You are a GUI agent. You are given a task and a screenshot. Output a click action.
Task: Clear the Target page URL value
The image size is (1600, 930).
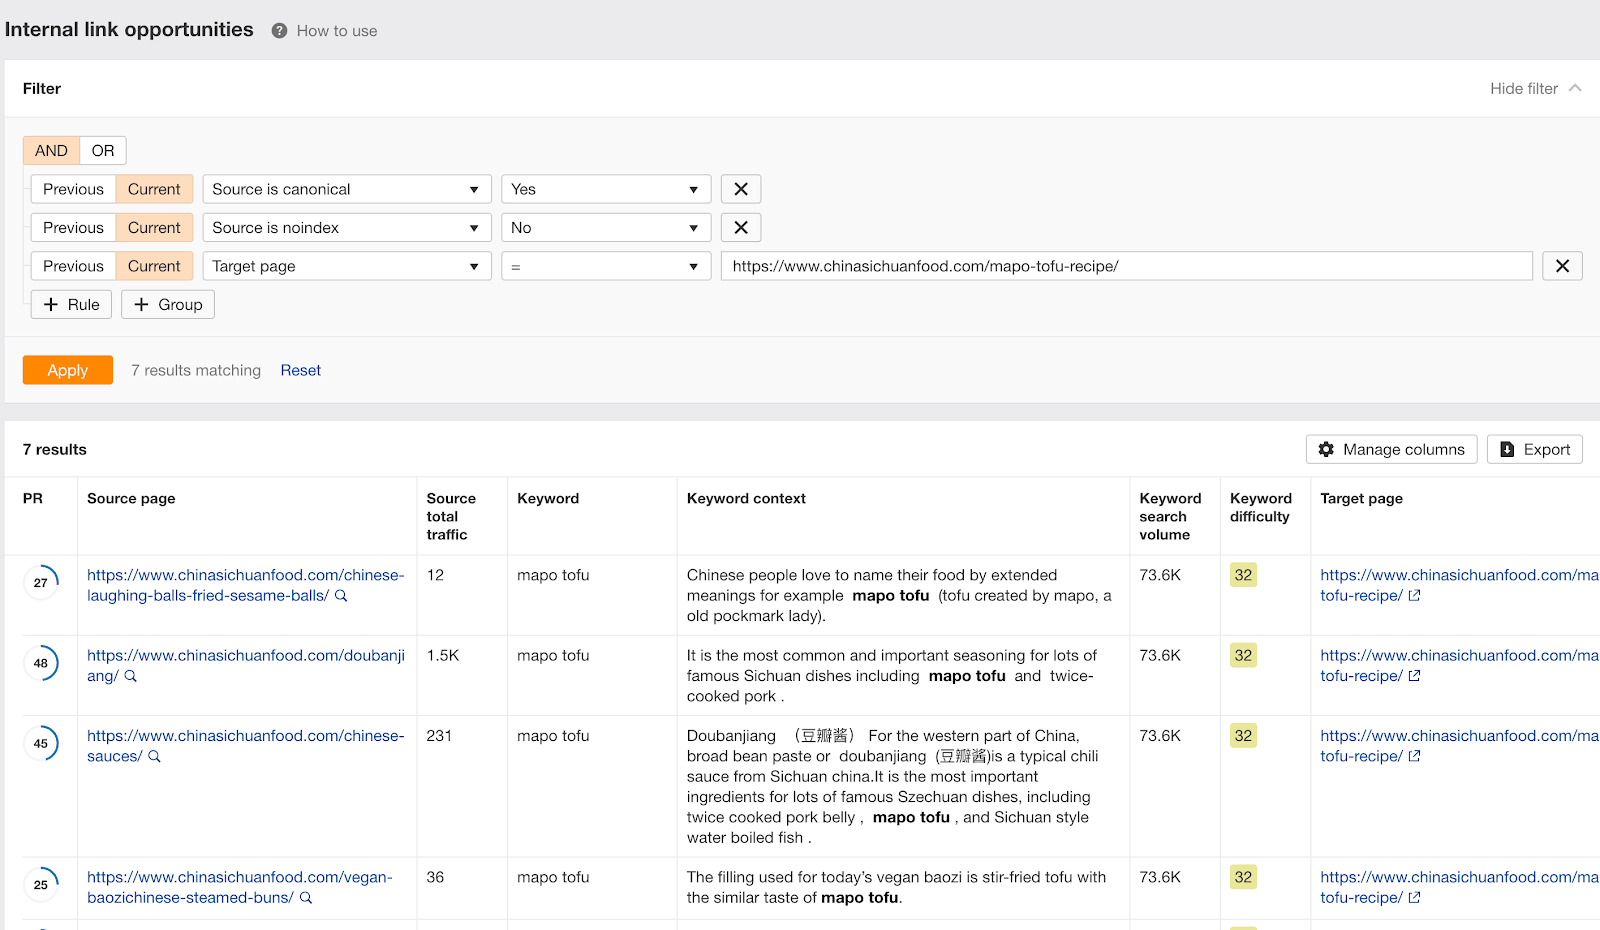1561,266
